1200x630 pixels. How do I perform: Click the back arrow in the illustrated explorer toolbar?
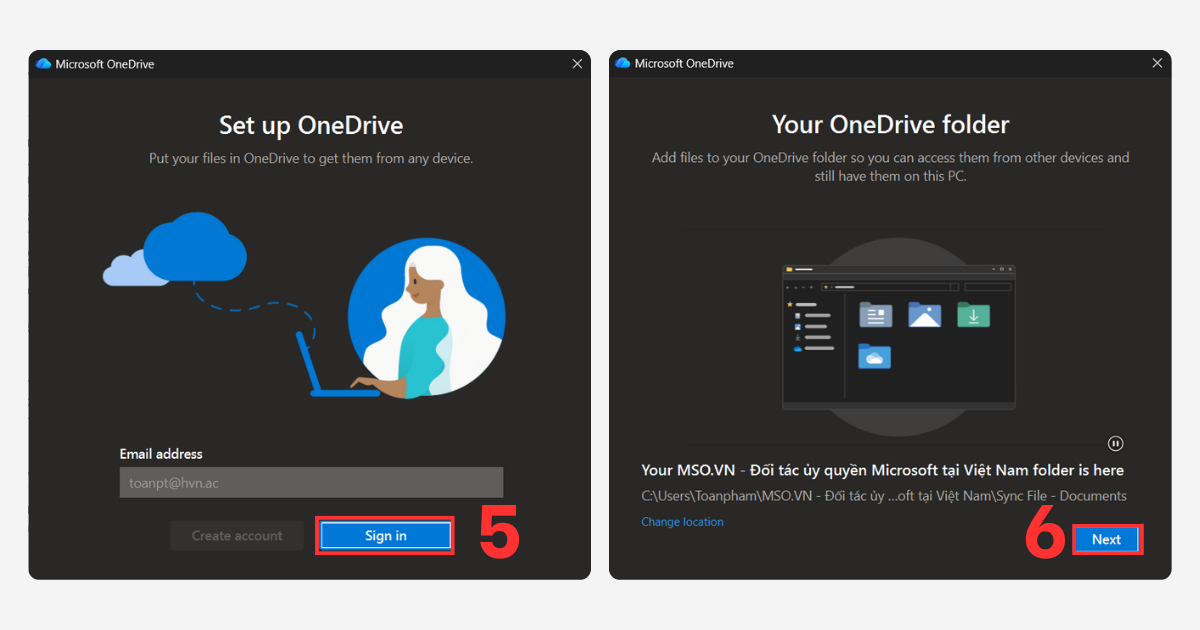pyautogui.click(x=787, y=287)
